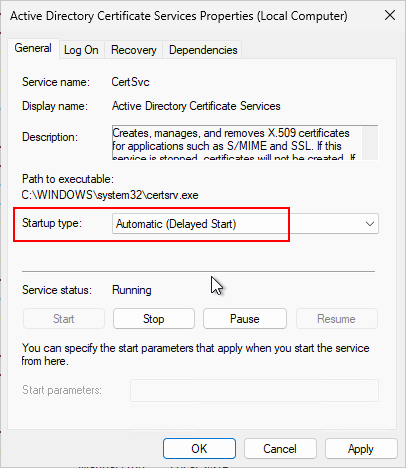Switch to the General tab
This screenshot has height=468, width=406.
33,48
